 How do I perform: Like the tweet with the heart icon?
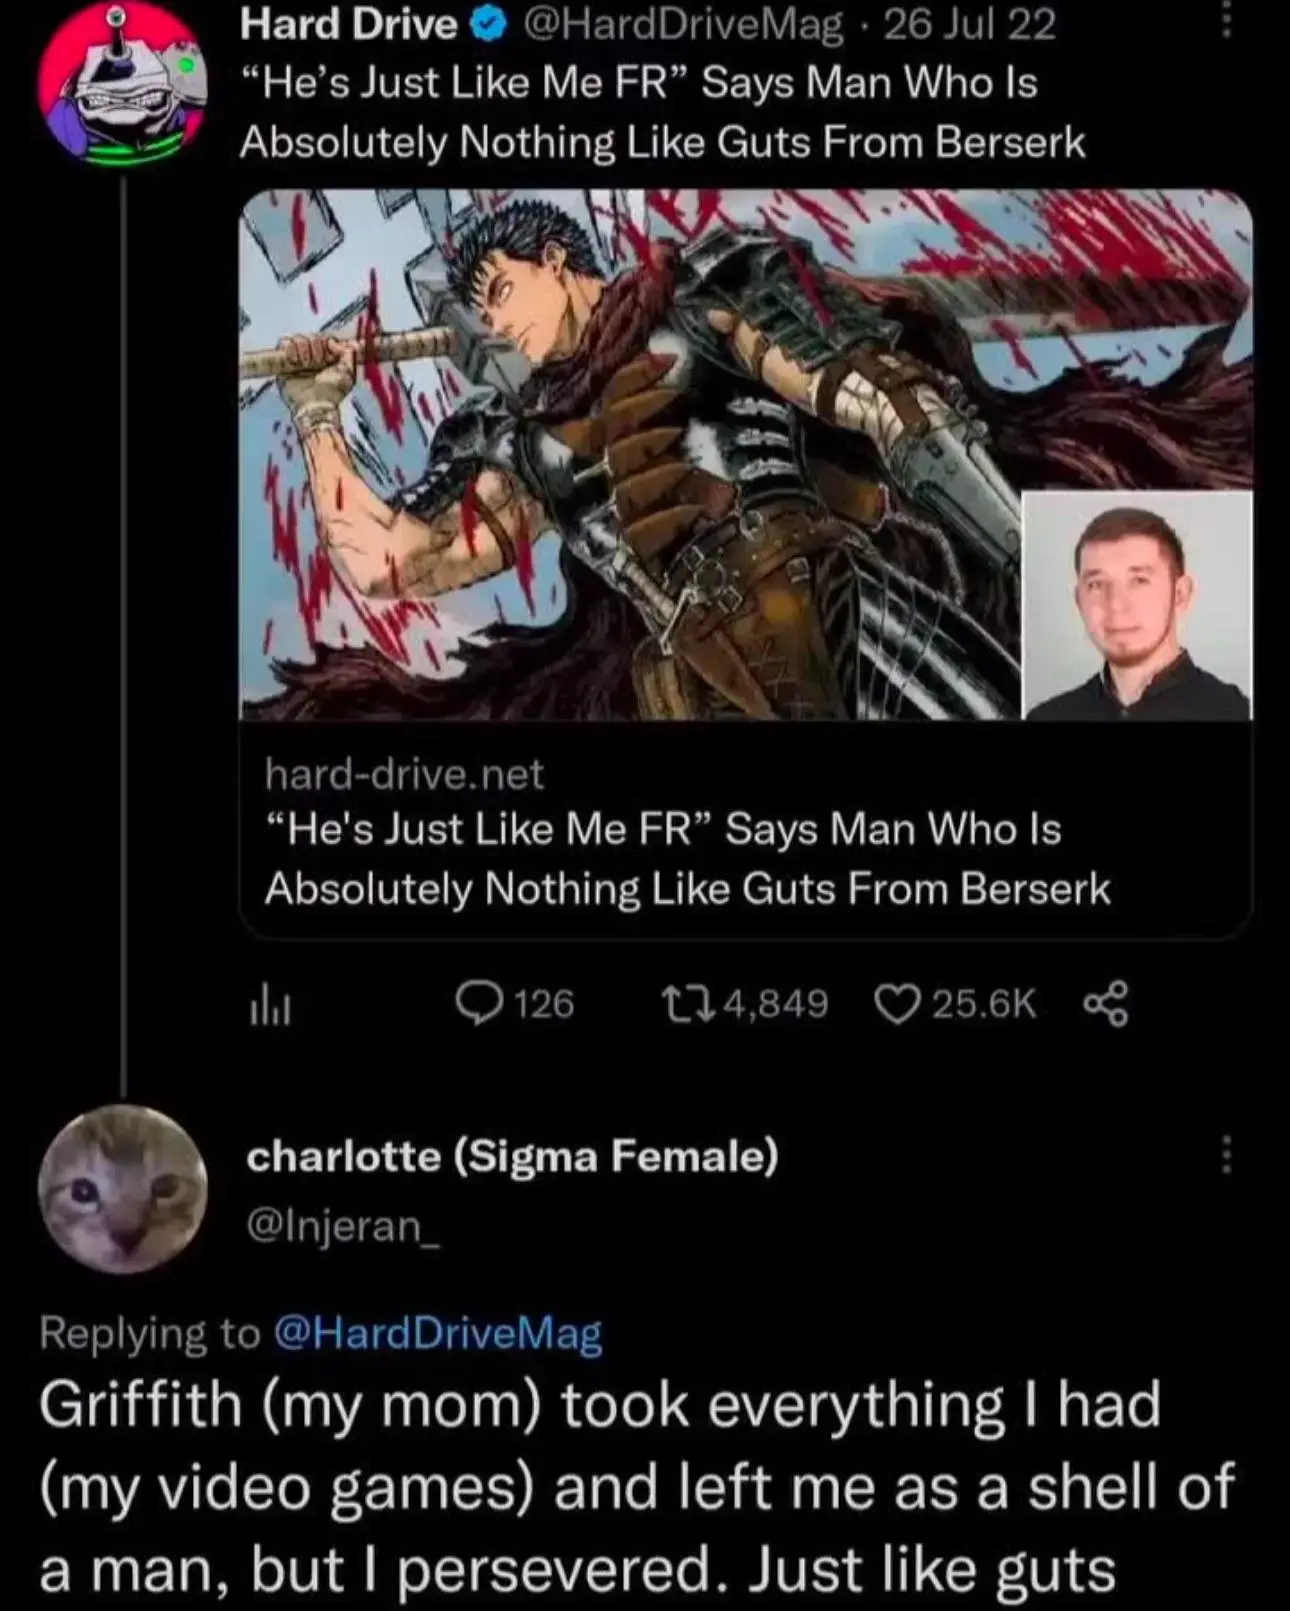[x=897, y=1004]
